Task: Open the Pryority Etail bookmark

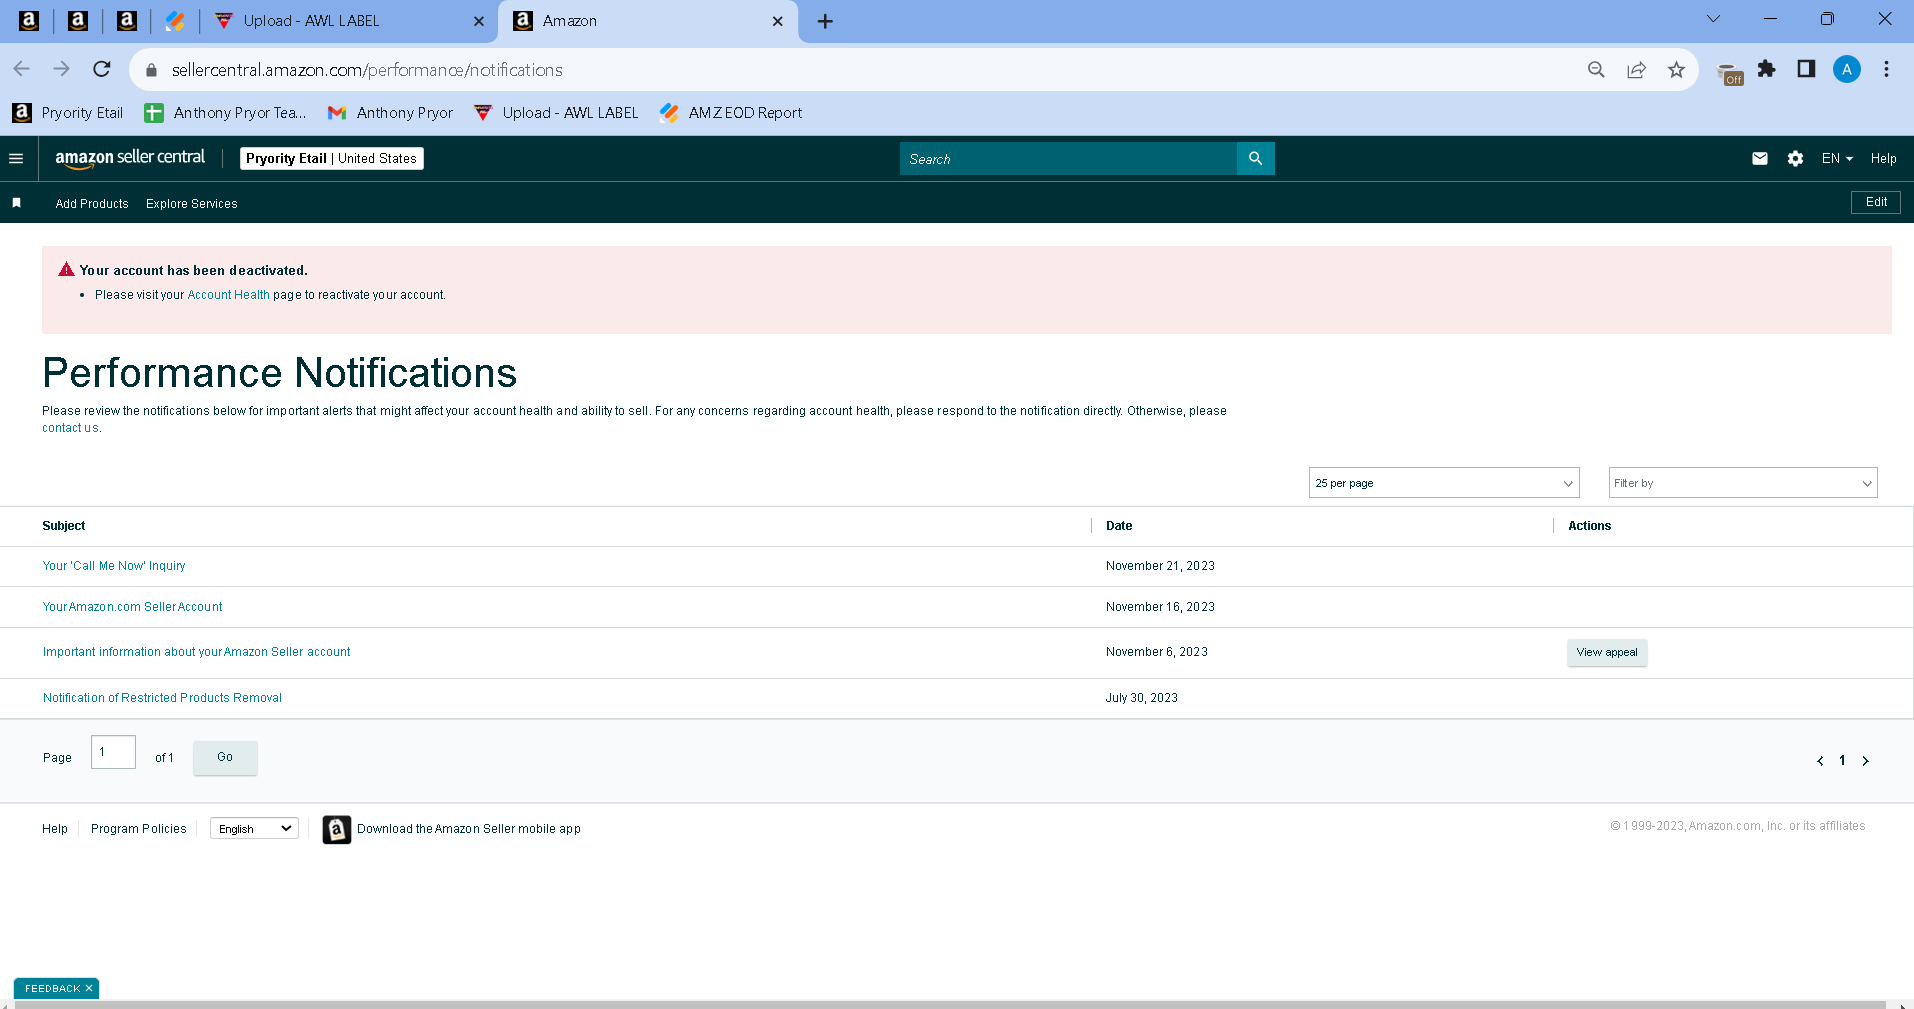Action: pyautogui.click(x=68, y=113)
